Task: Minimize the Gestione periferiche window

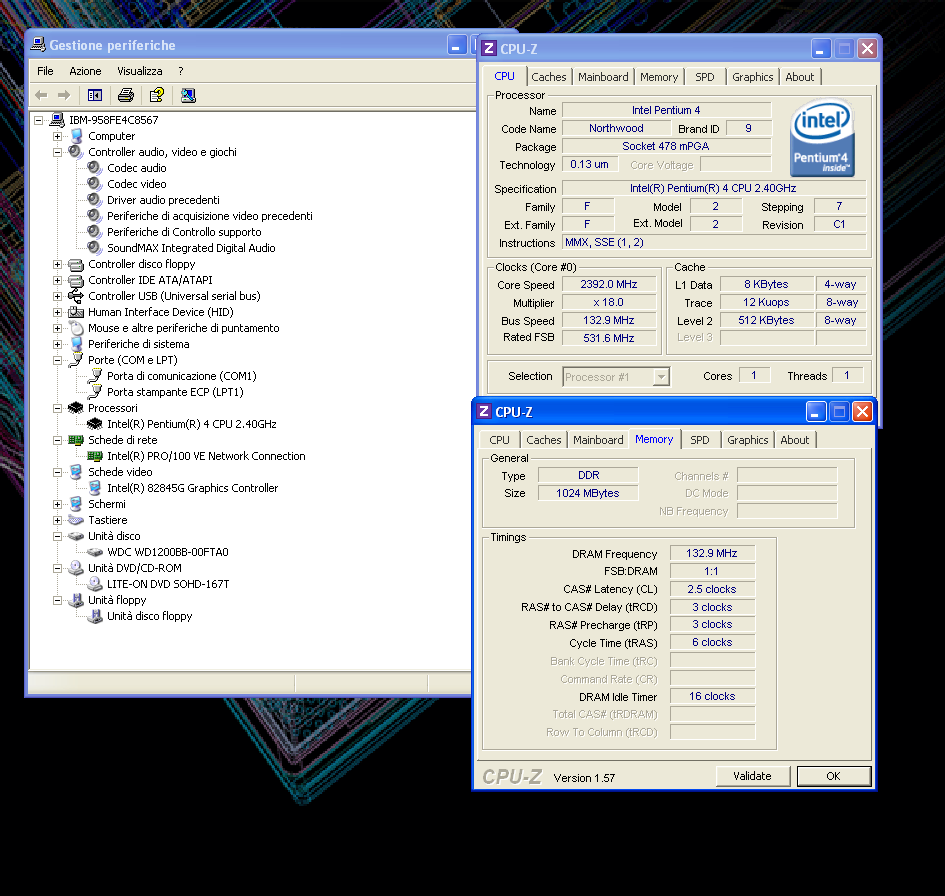Action: tap(456, 45)
